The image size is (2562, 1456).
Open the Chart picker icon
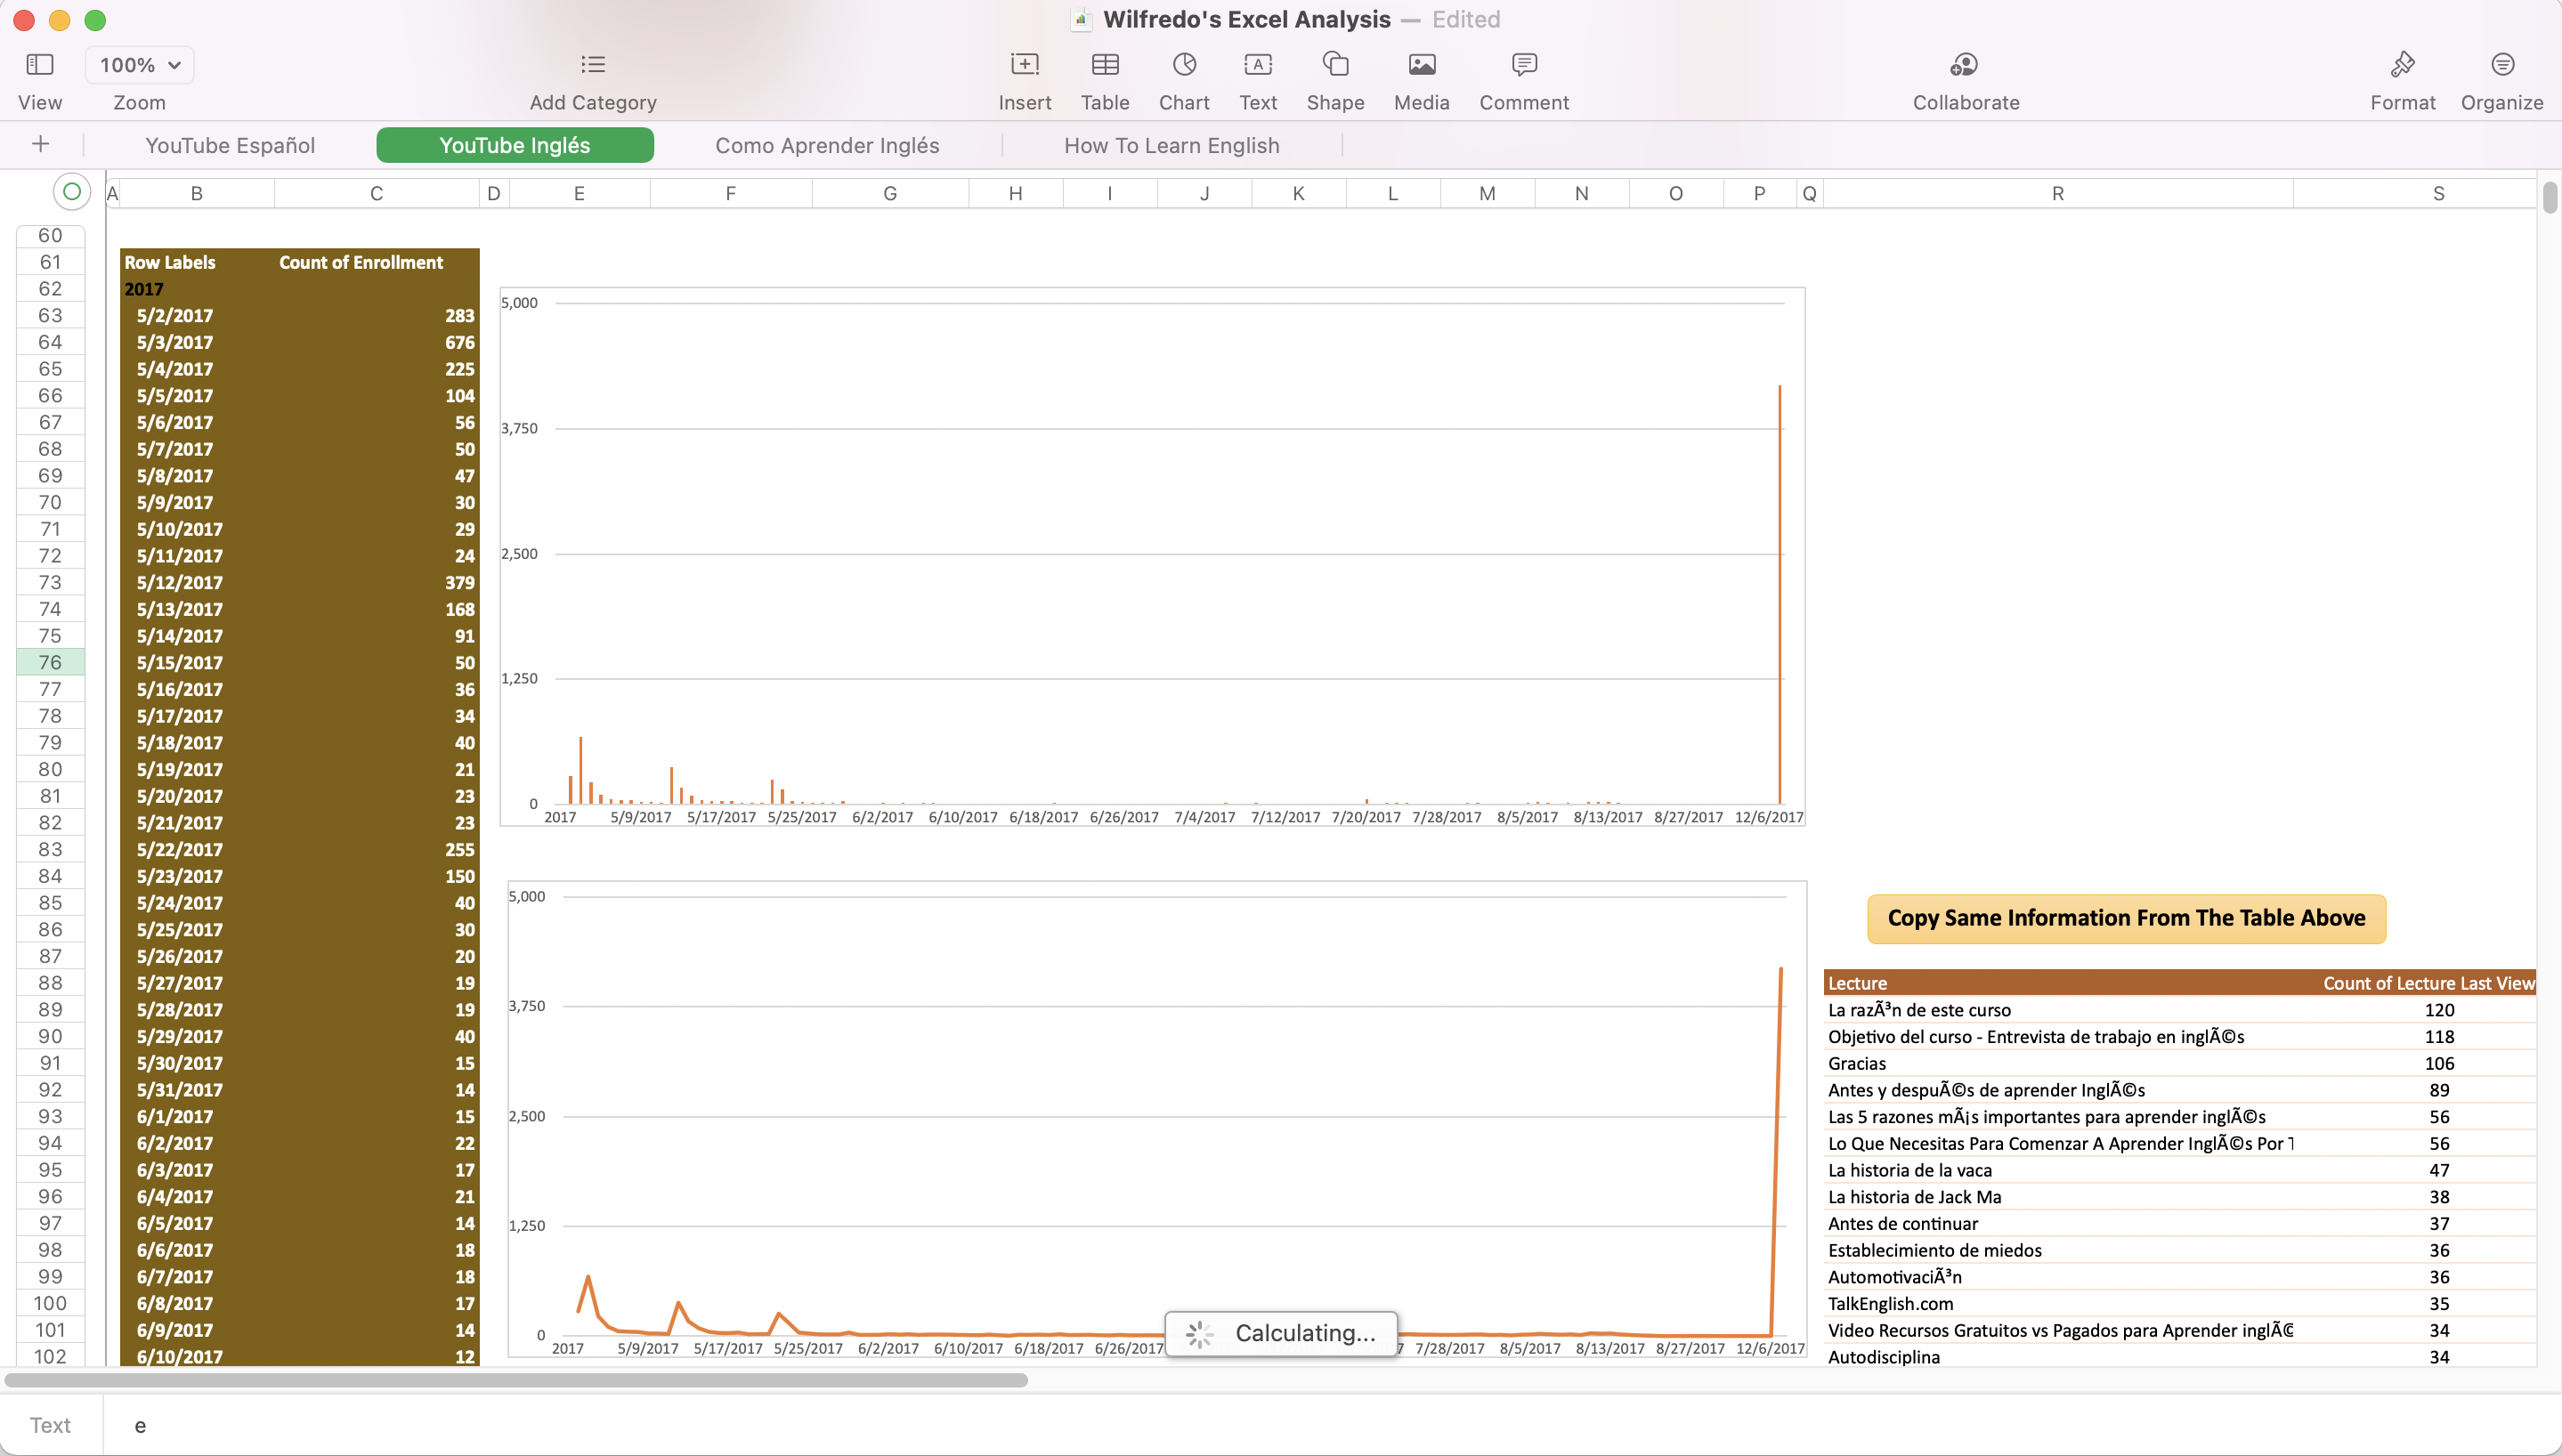pos(1184,65)
